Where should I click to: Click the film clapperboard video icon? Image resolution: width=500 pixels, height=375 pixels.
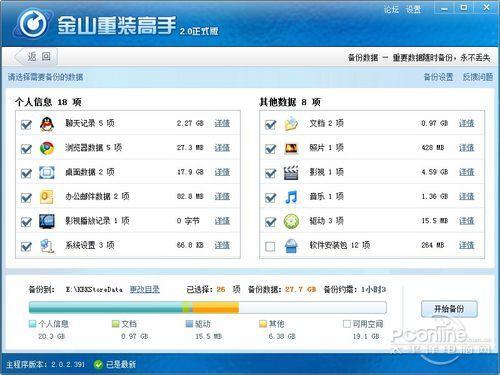pyautogui.click(x=291, y=172)
